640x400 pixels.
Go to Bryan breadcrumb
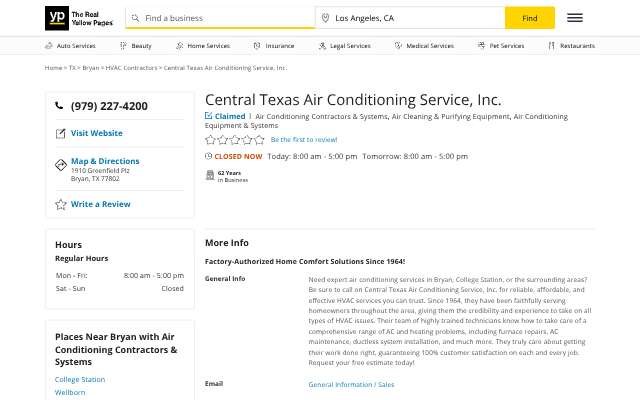(91, 68)
